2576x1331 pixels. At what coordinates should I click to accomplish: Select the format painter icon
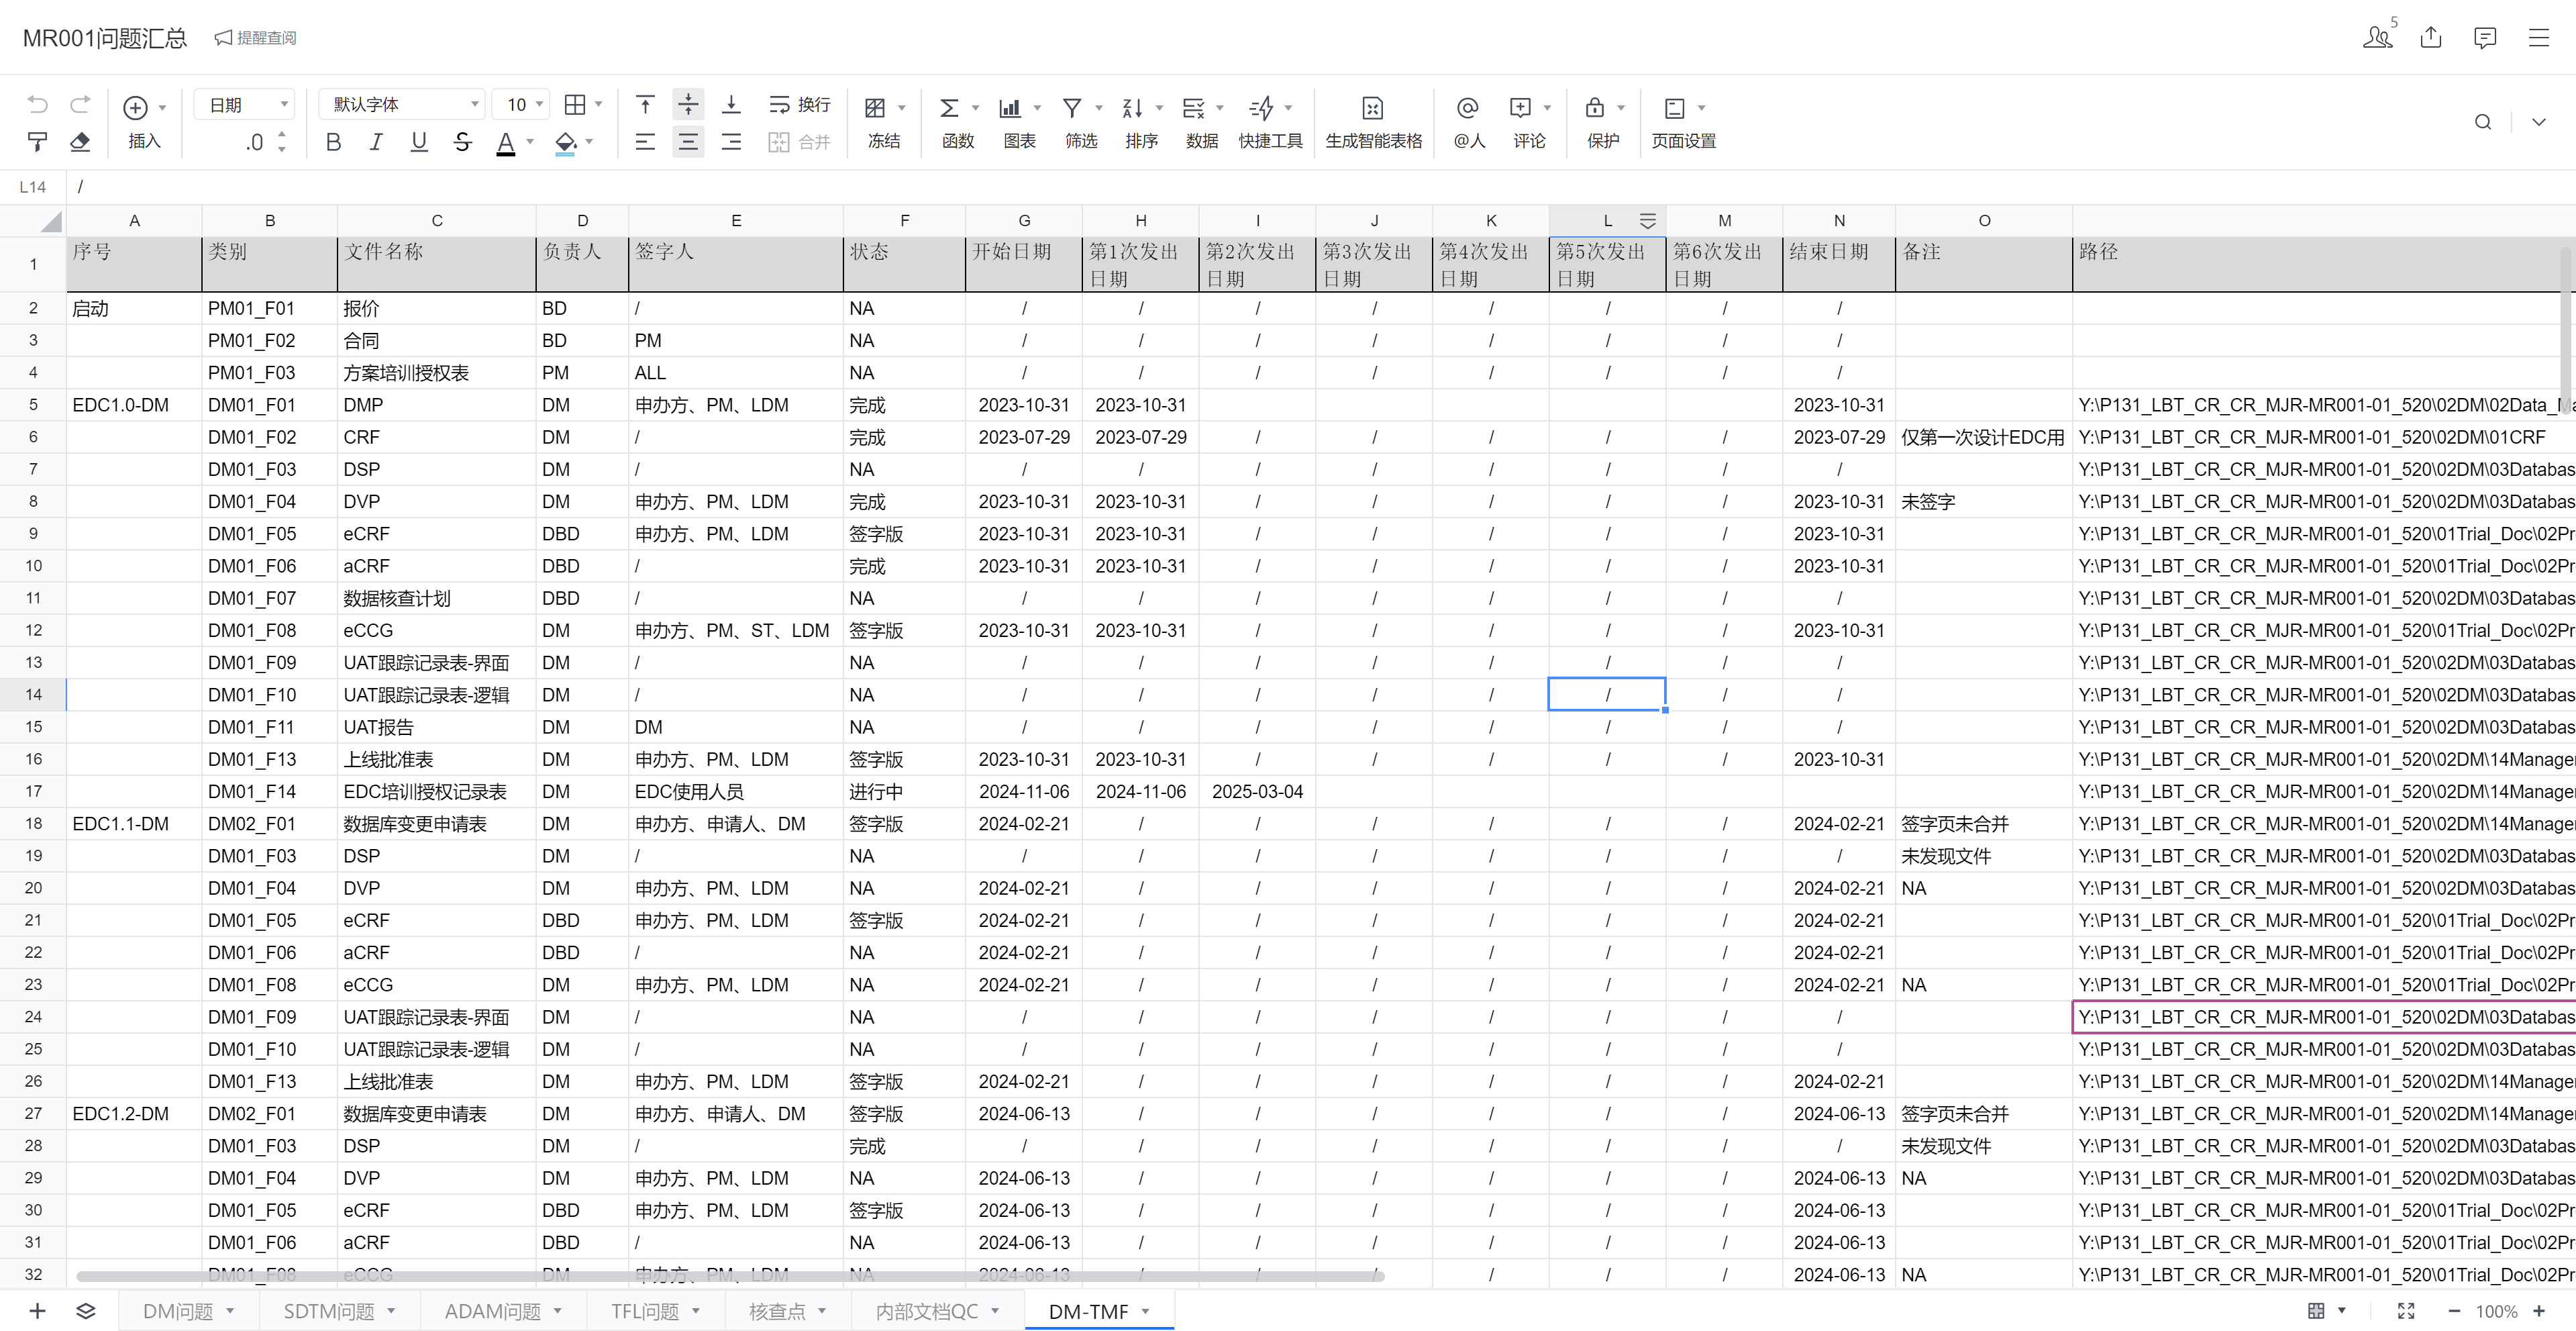(x=37, y=142)
